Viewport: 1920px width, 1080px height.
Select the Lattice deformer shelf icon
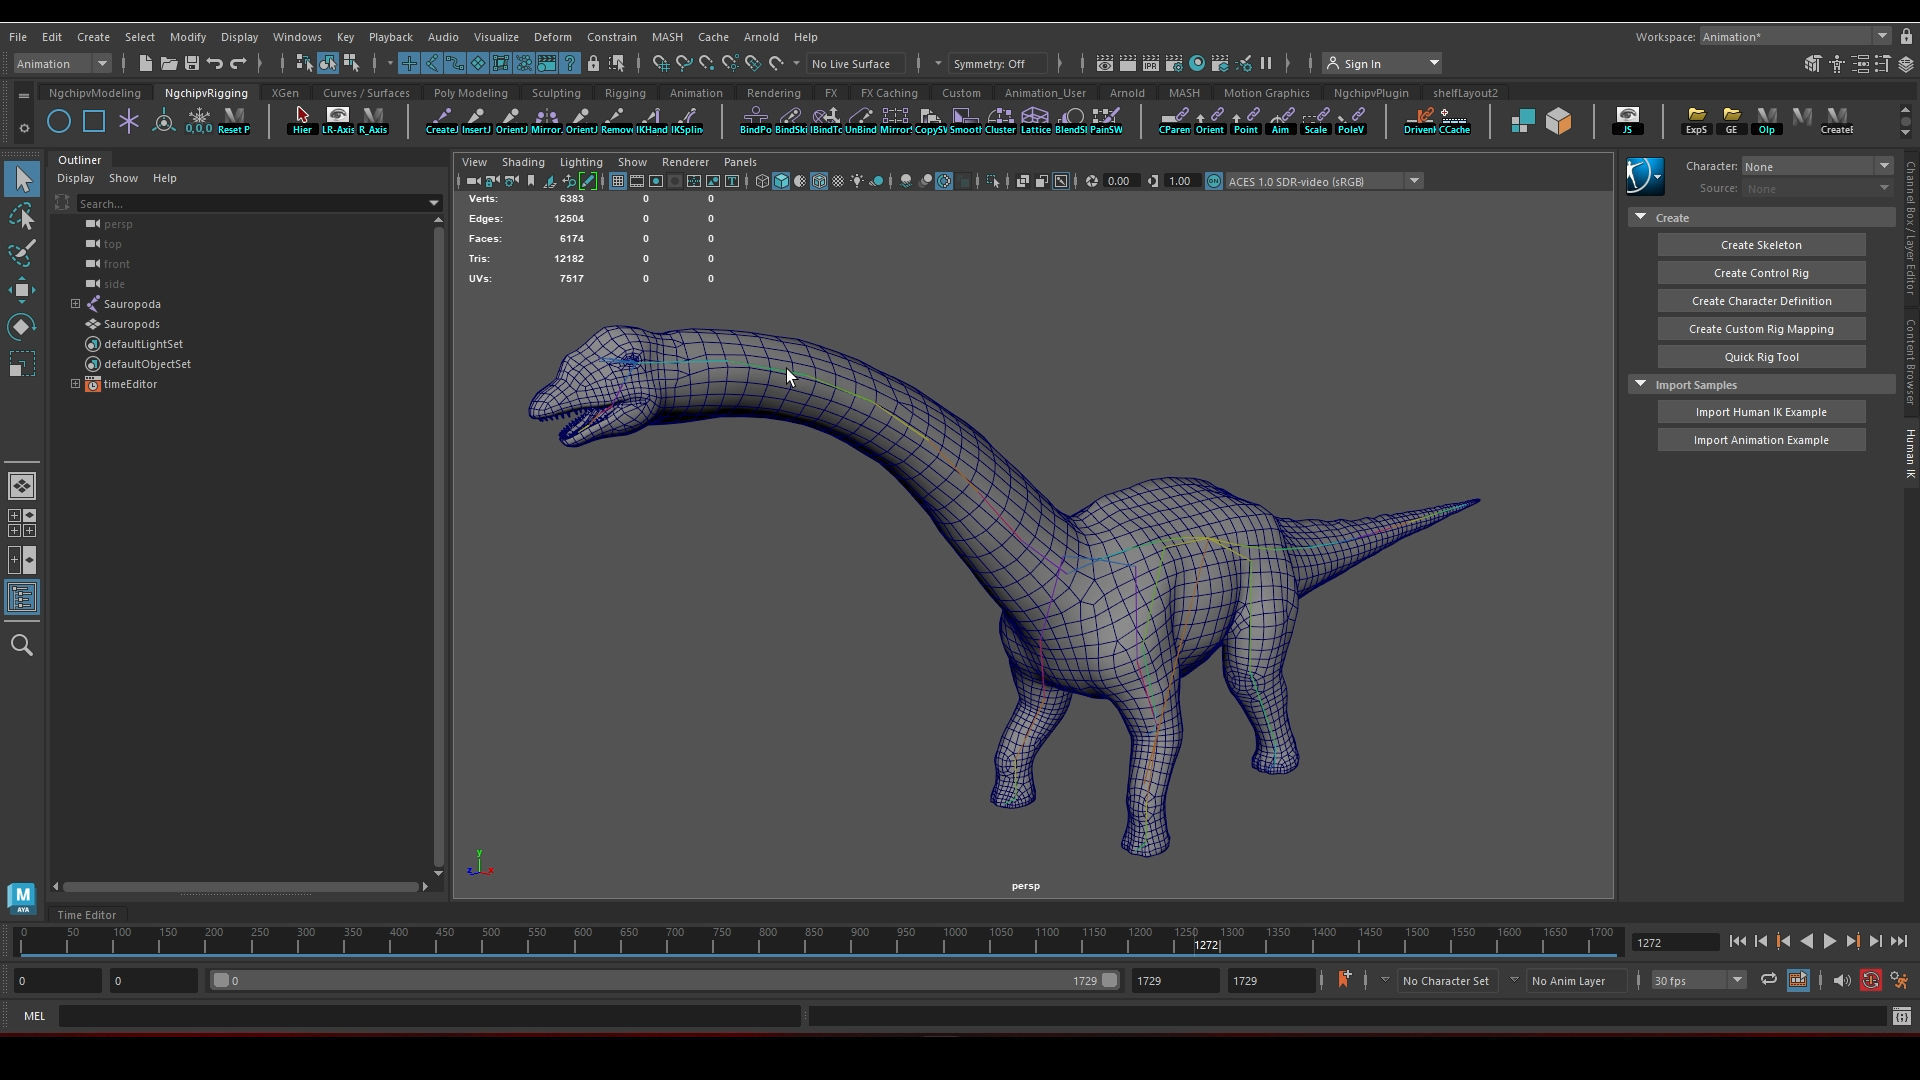point(1035,121)
